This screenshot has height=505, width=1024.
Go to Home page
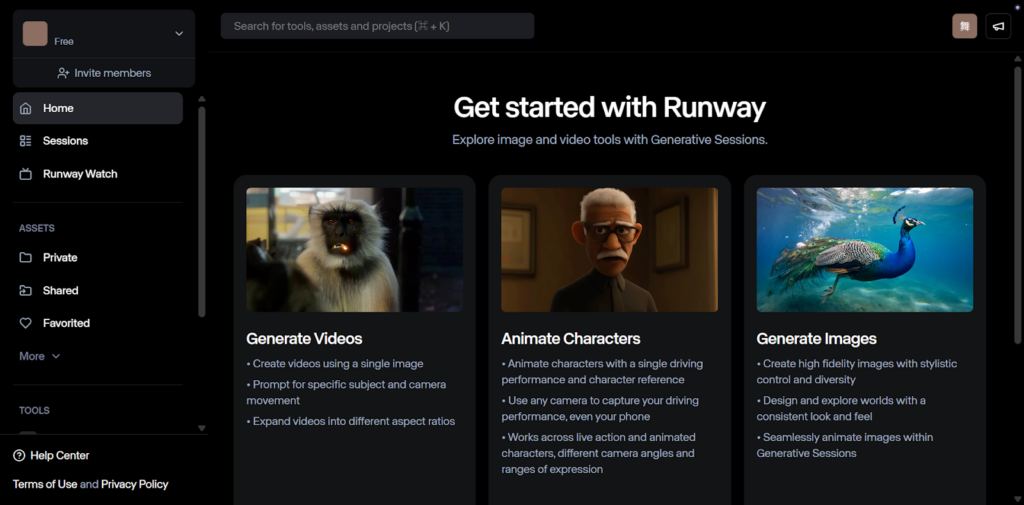pos(98,108)
